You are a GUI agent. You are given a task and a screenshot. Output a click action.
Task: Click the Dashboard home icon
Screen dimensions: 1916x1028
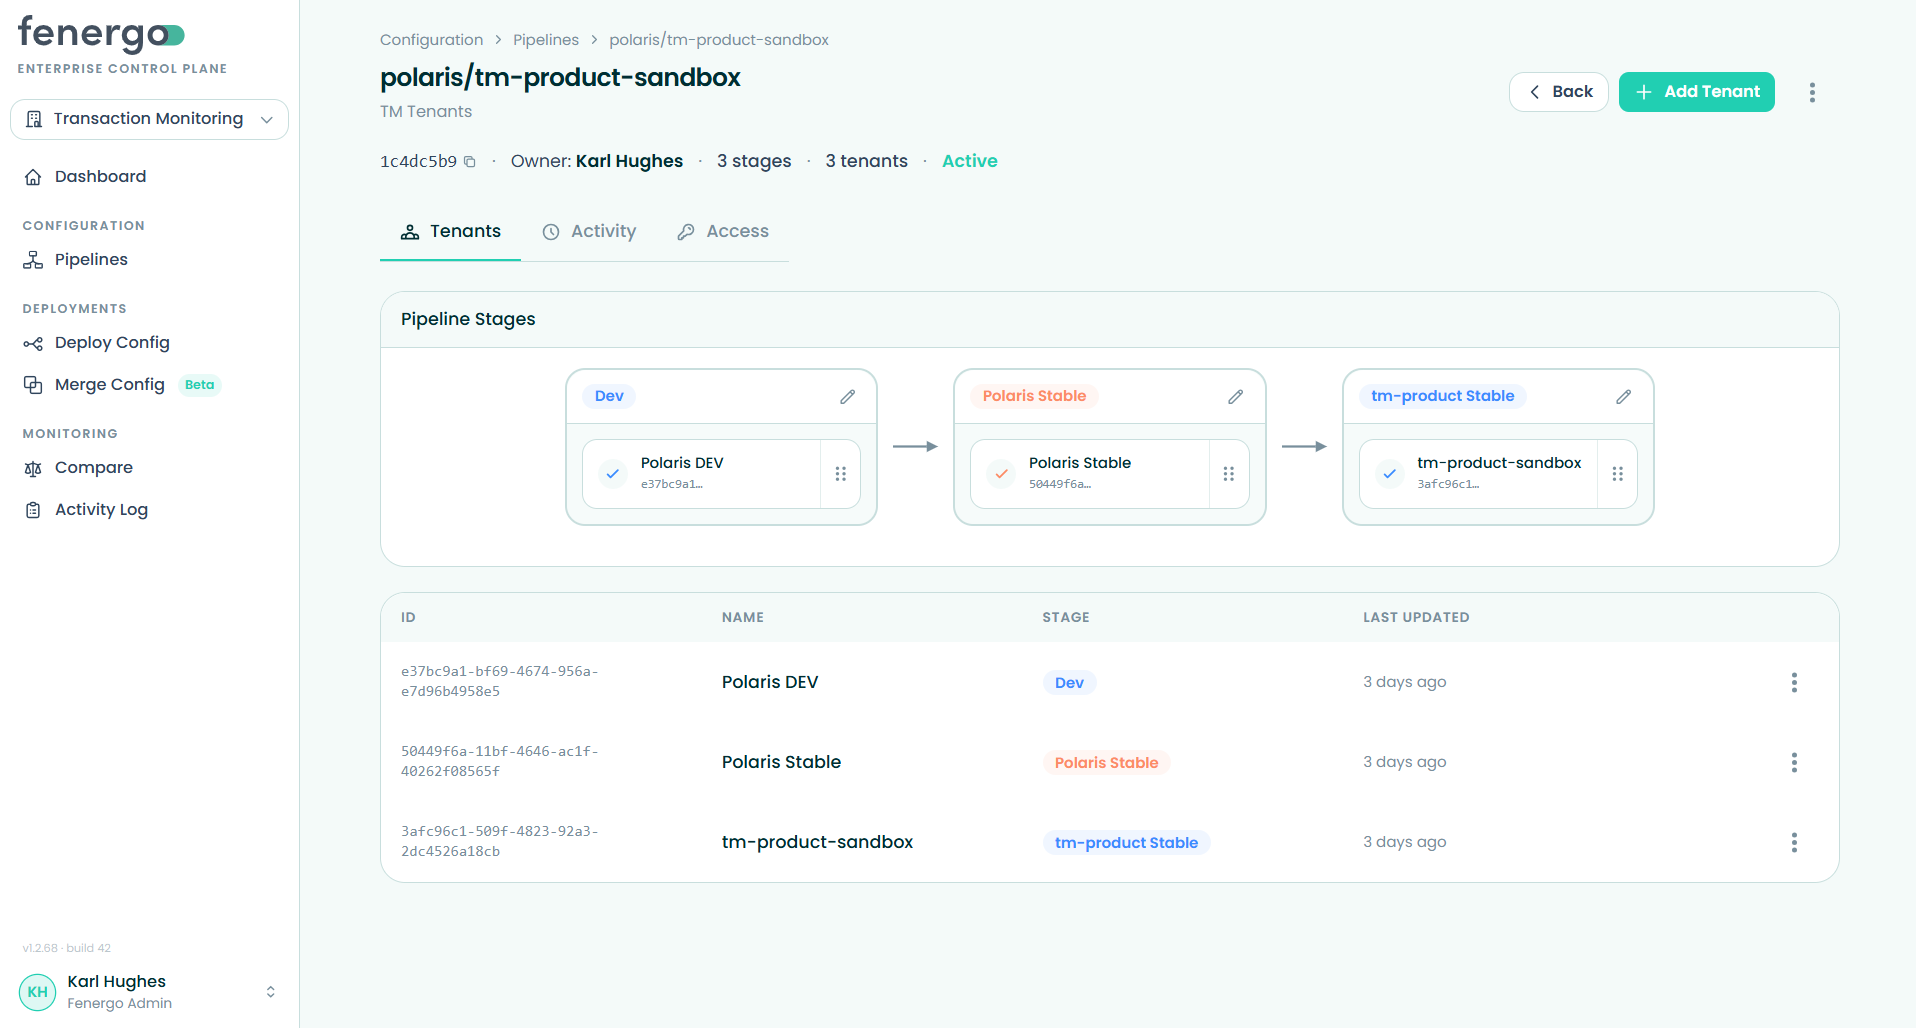point(33,177)
